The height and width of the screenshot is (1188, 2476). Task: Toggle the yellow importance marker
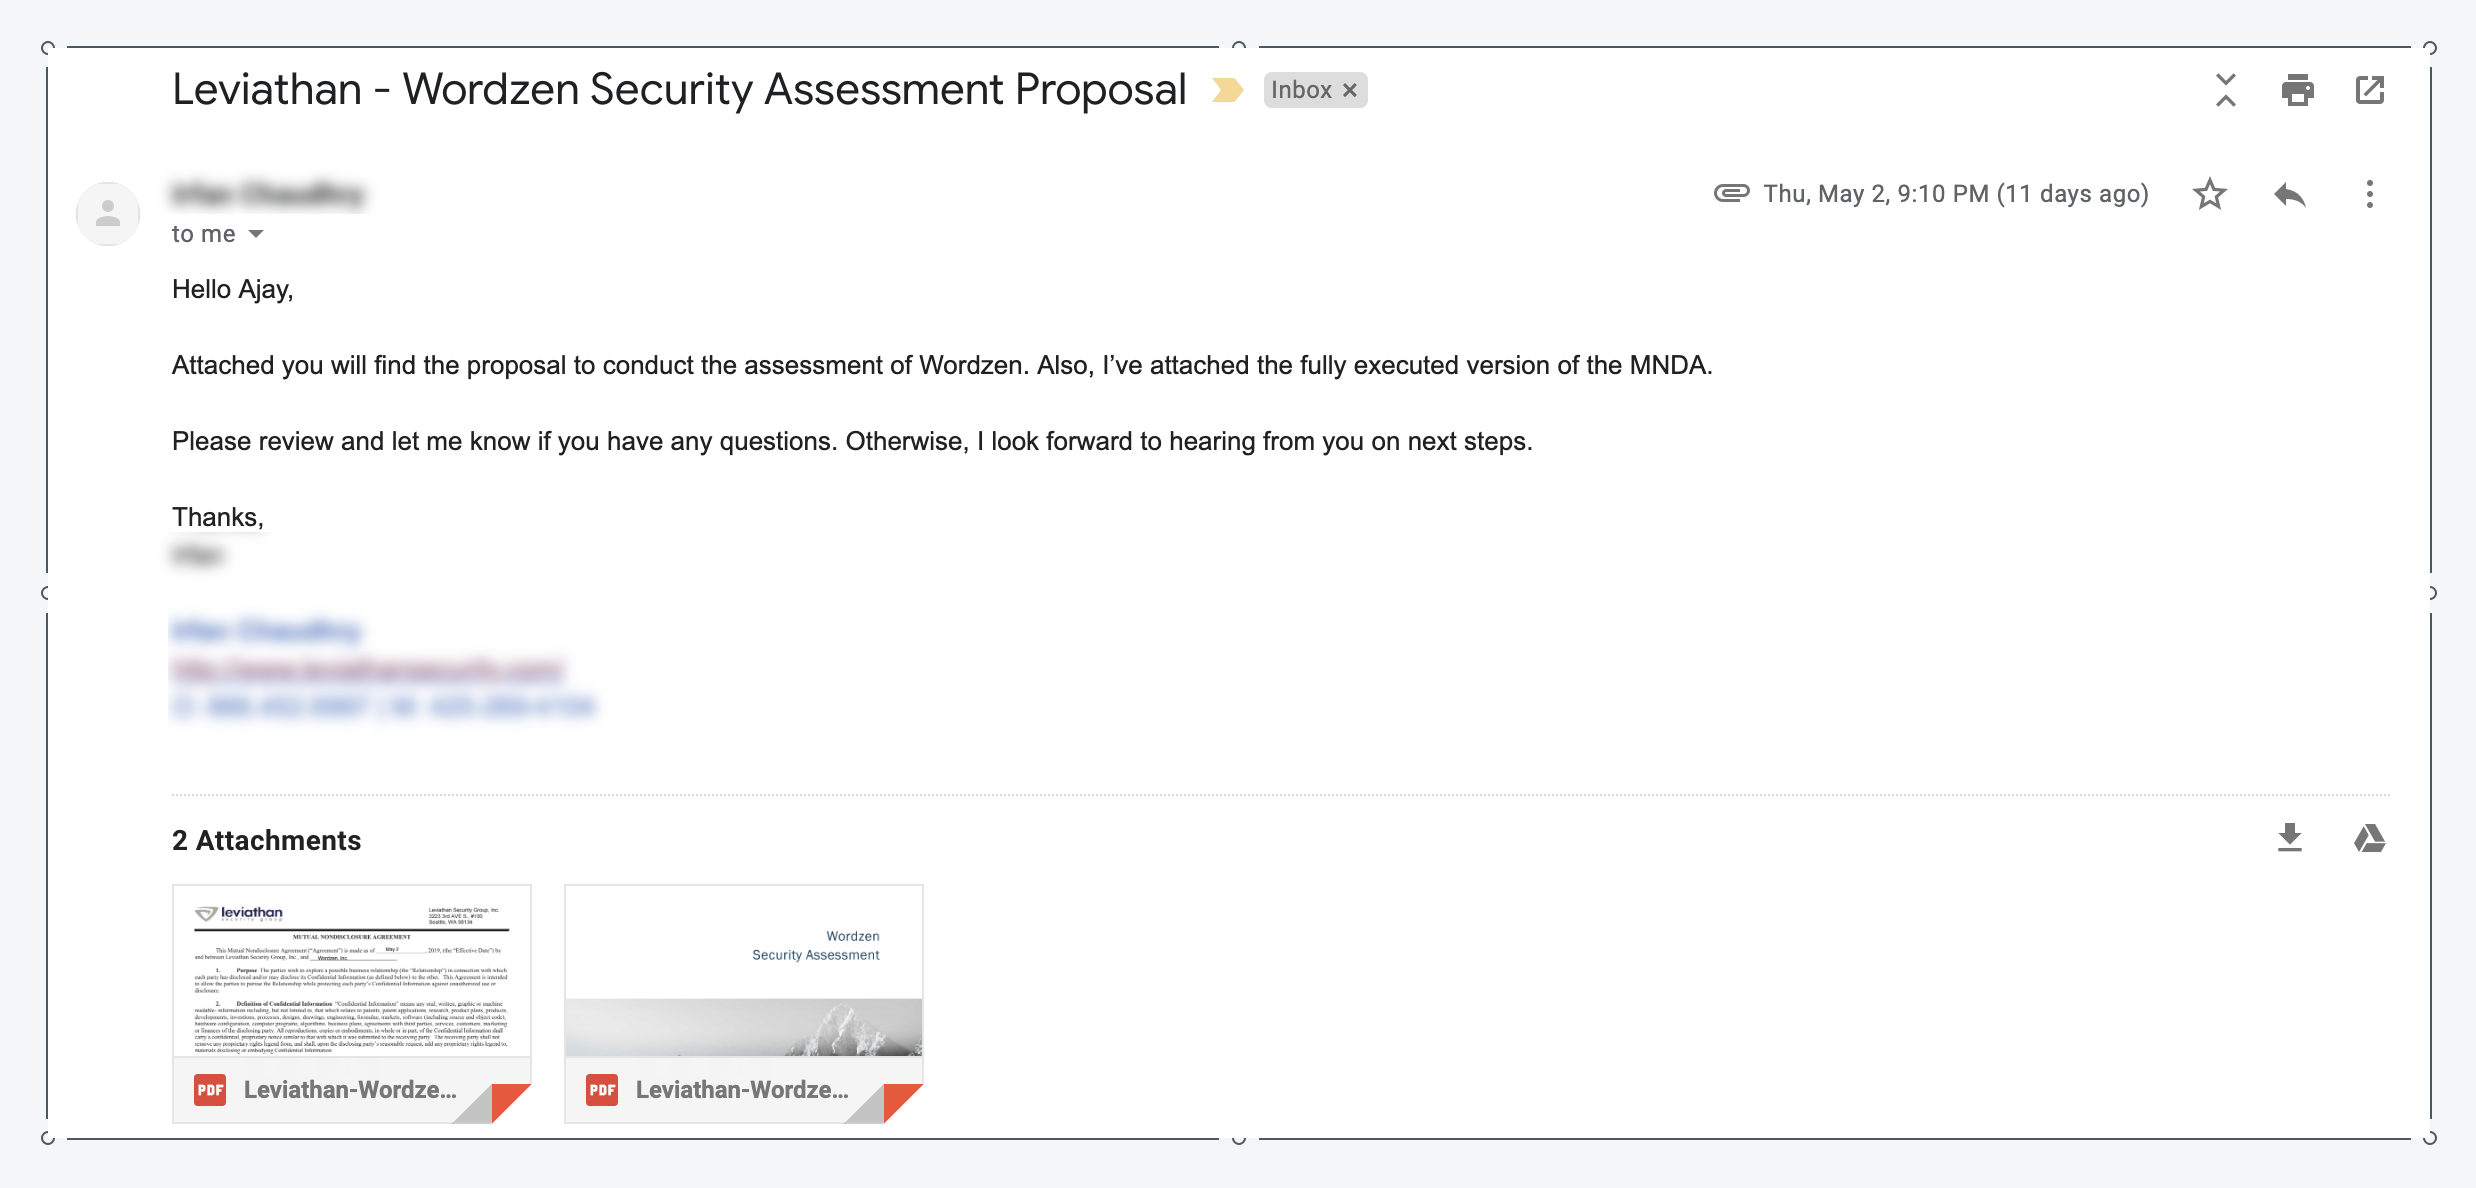coord(1227,90)
